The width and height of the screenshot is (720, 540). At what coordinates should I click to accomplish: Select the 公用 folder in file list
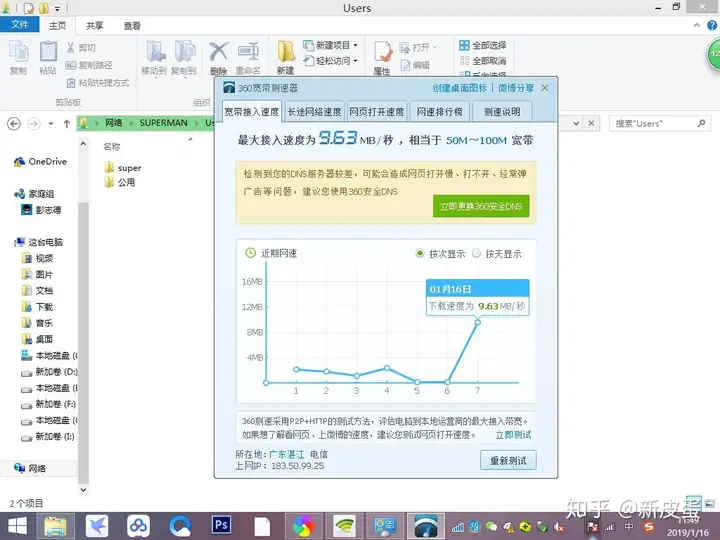(120, 182)
